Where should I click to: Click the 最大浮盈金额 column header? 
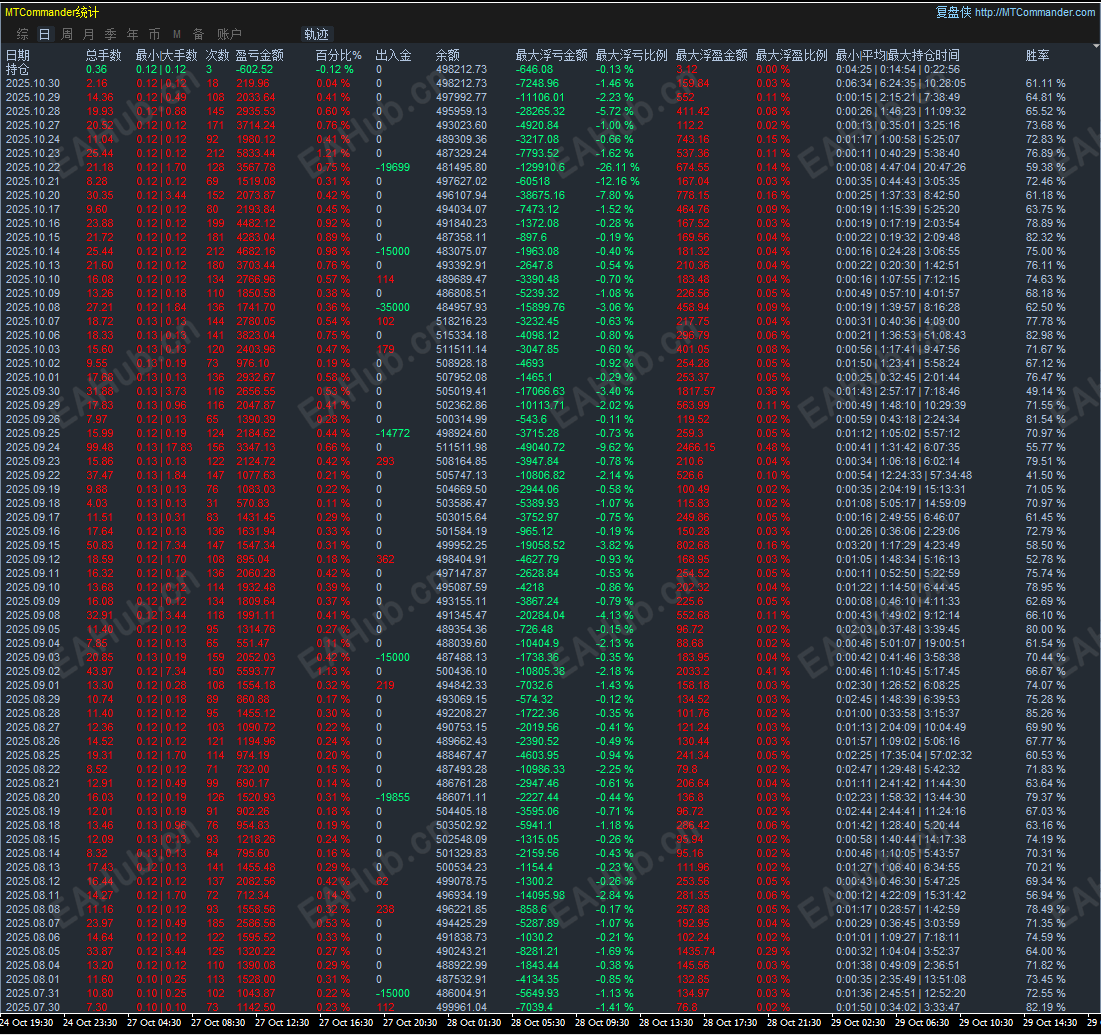coord(711,55)
